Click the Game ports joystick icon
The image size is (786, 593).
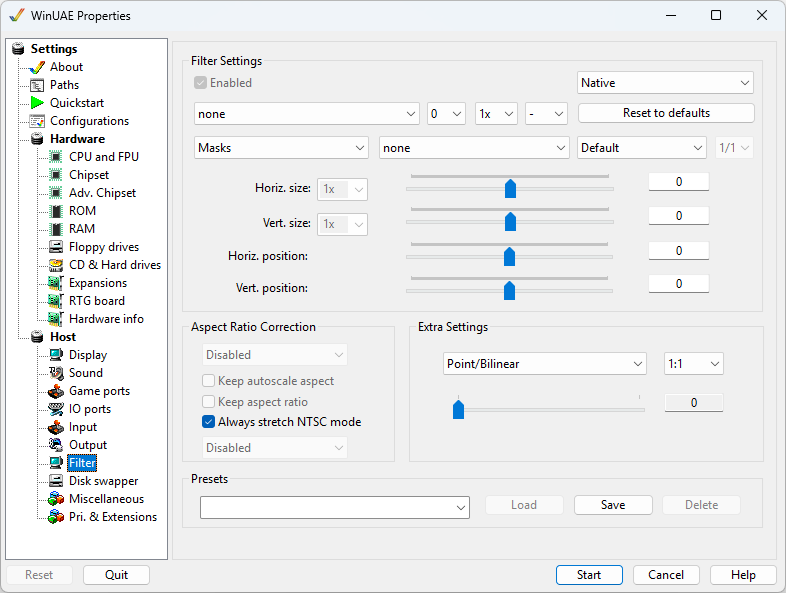(x=56, y=391)
